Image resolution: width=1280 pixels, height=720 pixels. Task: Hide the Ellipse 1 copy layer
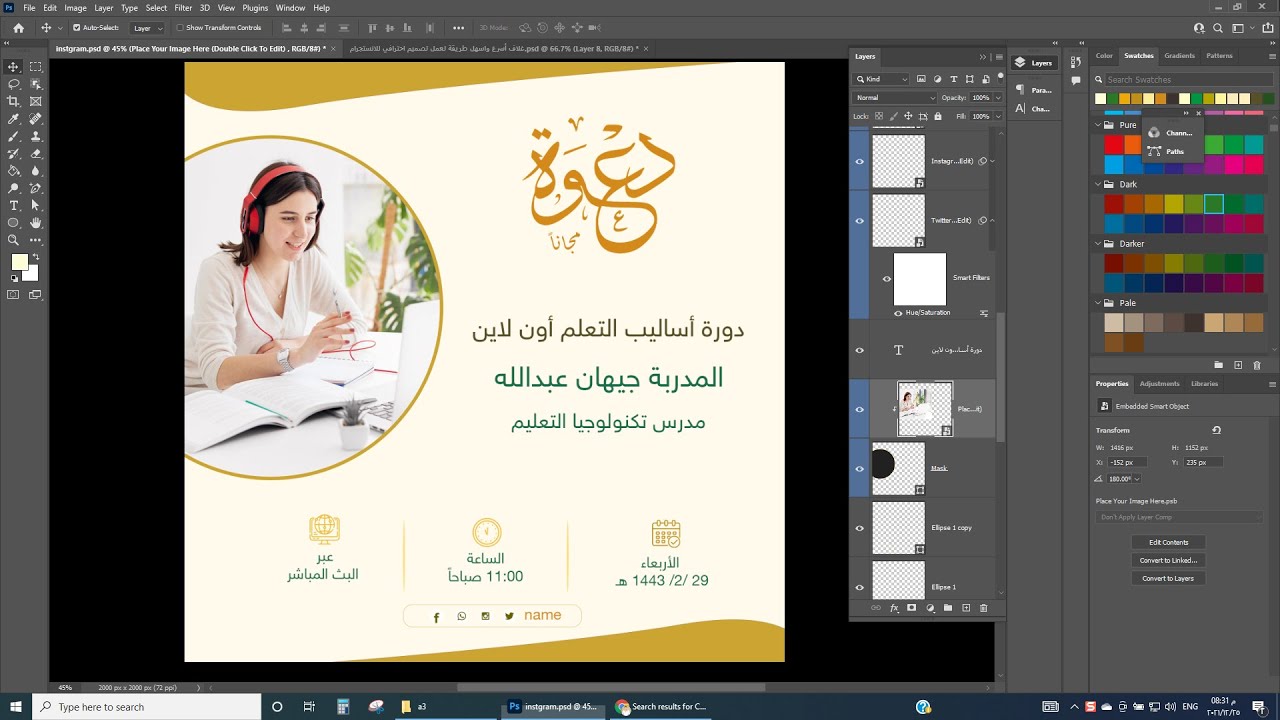(859, 527)
